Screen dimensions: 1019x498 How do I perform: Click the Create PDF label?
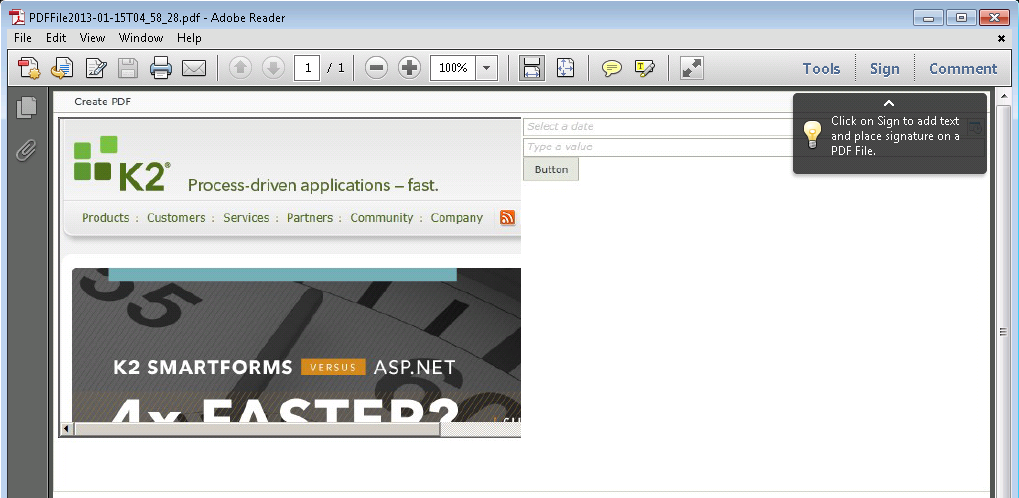tap(103, 102)
